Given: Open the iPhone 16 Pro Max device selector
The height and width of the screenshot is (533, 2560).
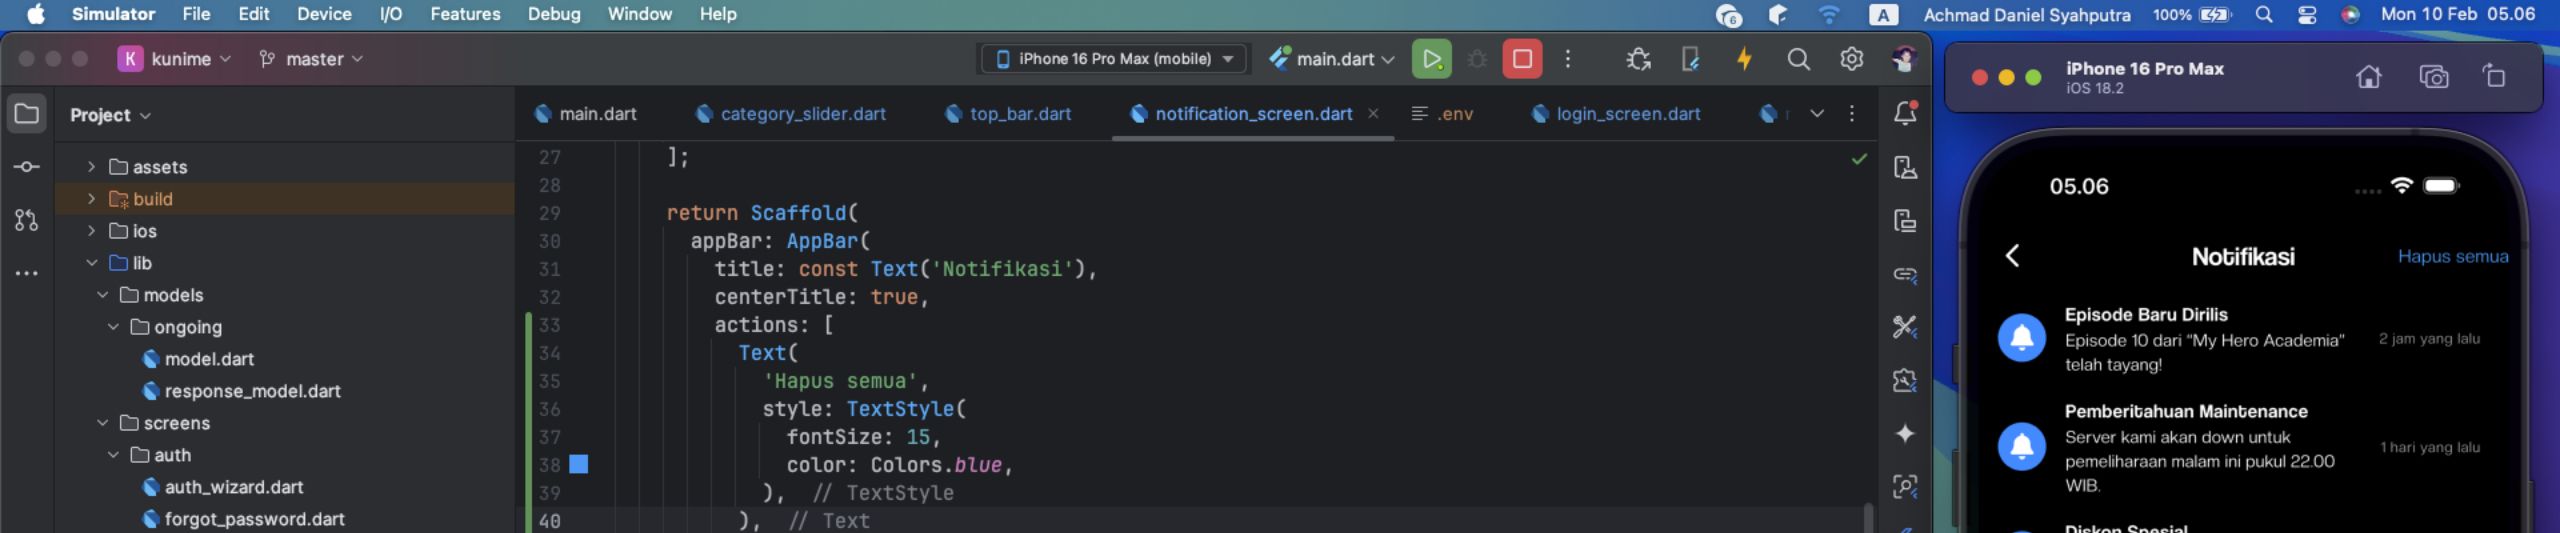Looking at the screenshot, I should coord(1114,59).
